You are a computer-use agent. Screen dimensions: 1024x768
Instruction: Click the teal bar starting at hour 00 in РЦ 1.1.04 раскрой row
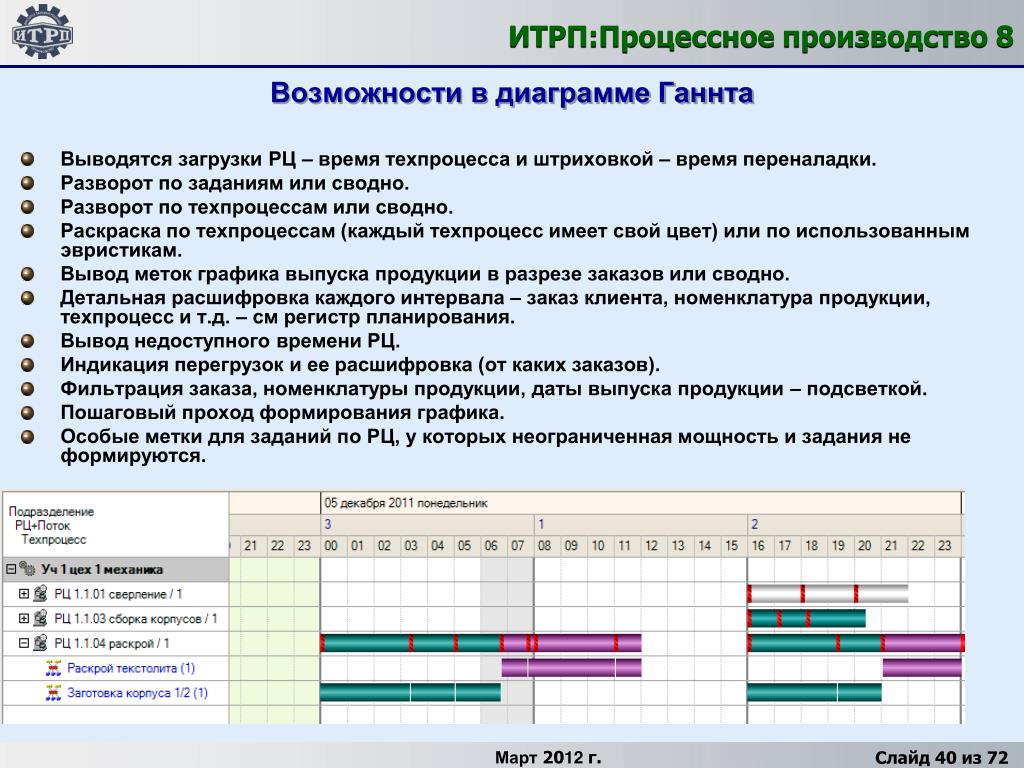tap(411, 643)
